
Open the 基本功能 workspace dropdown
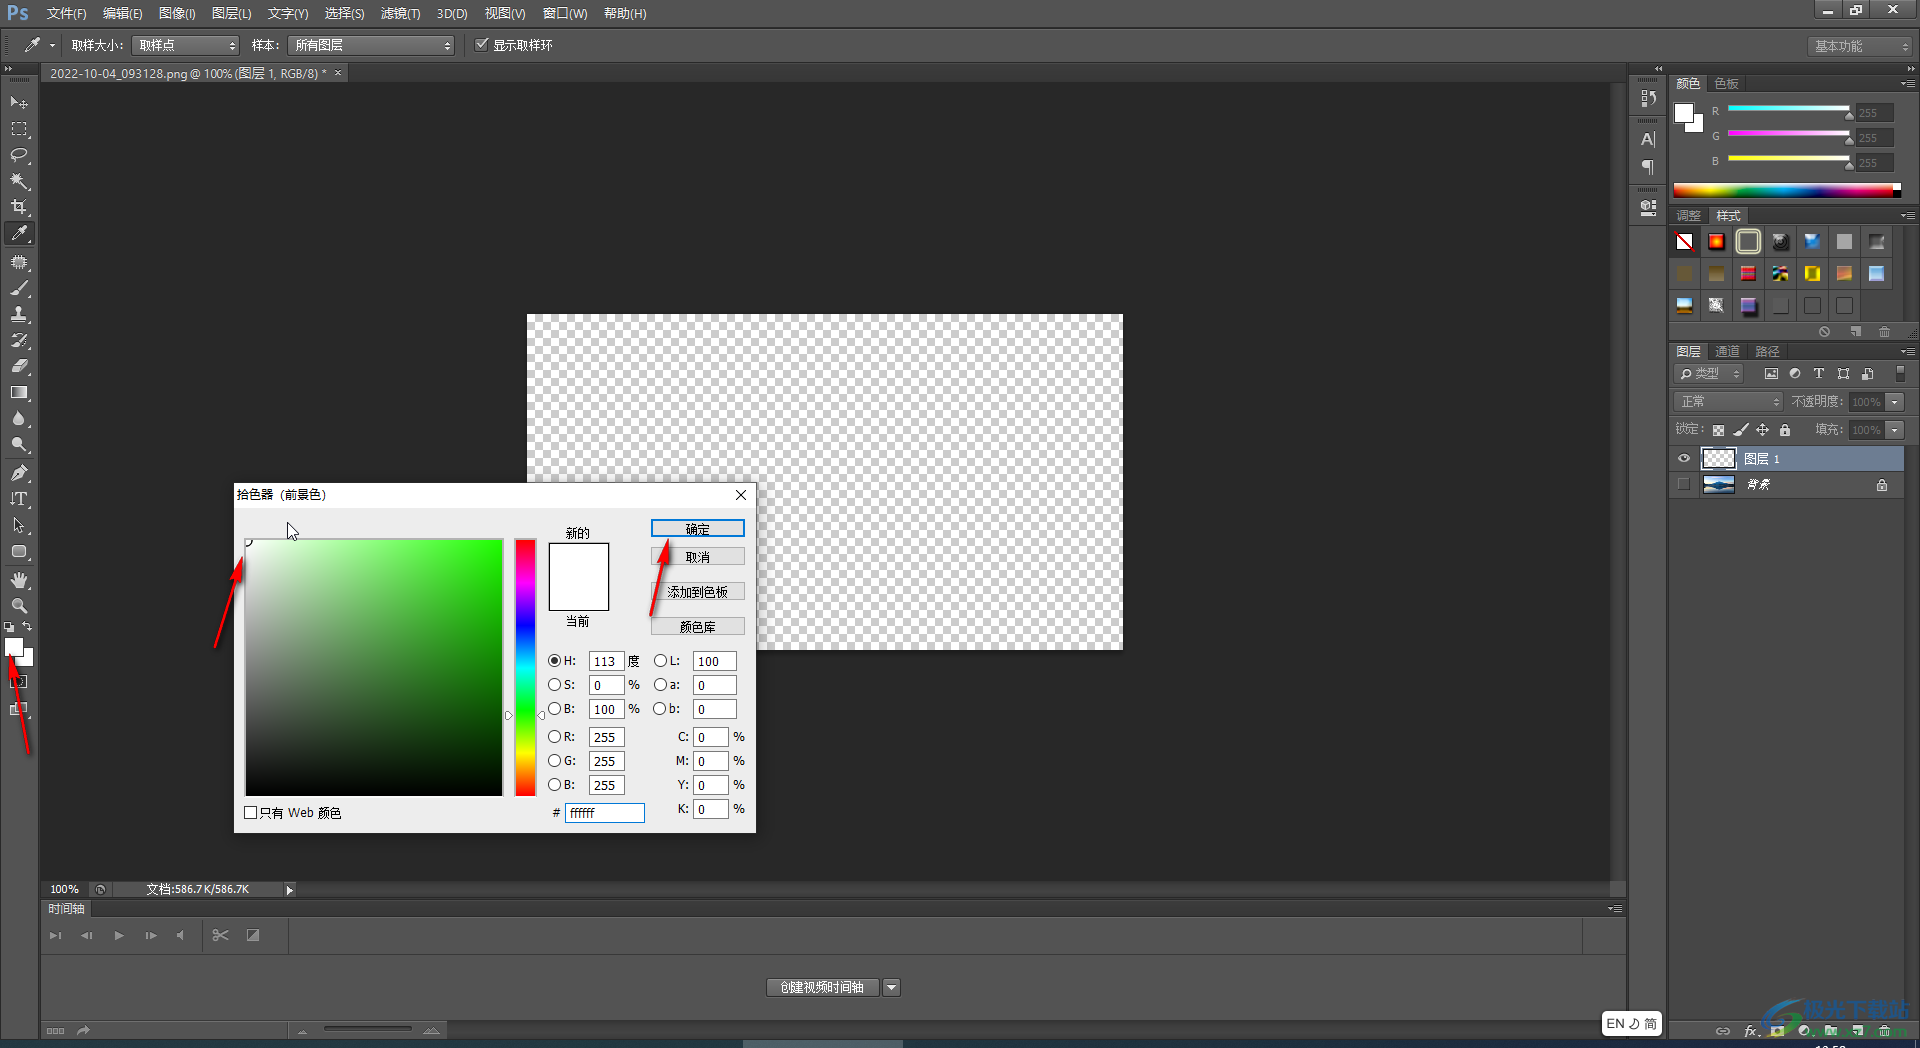click(x=1860, y=46)
